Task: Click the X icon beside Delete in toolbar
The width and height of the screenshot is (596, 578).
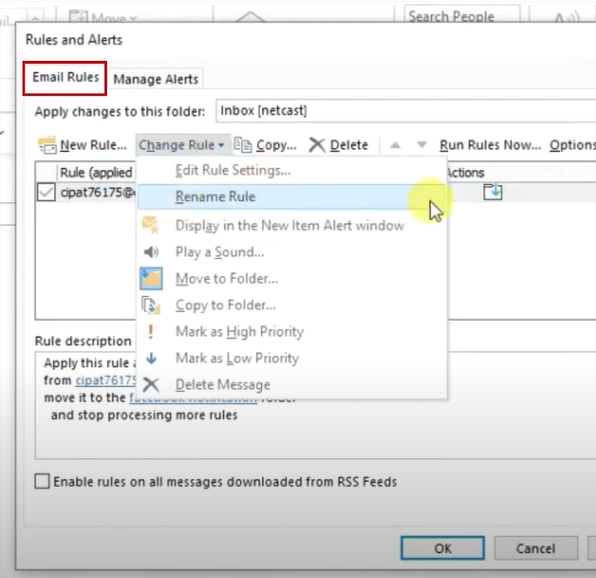Action: (317, 145)
